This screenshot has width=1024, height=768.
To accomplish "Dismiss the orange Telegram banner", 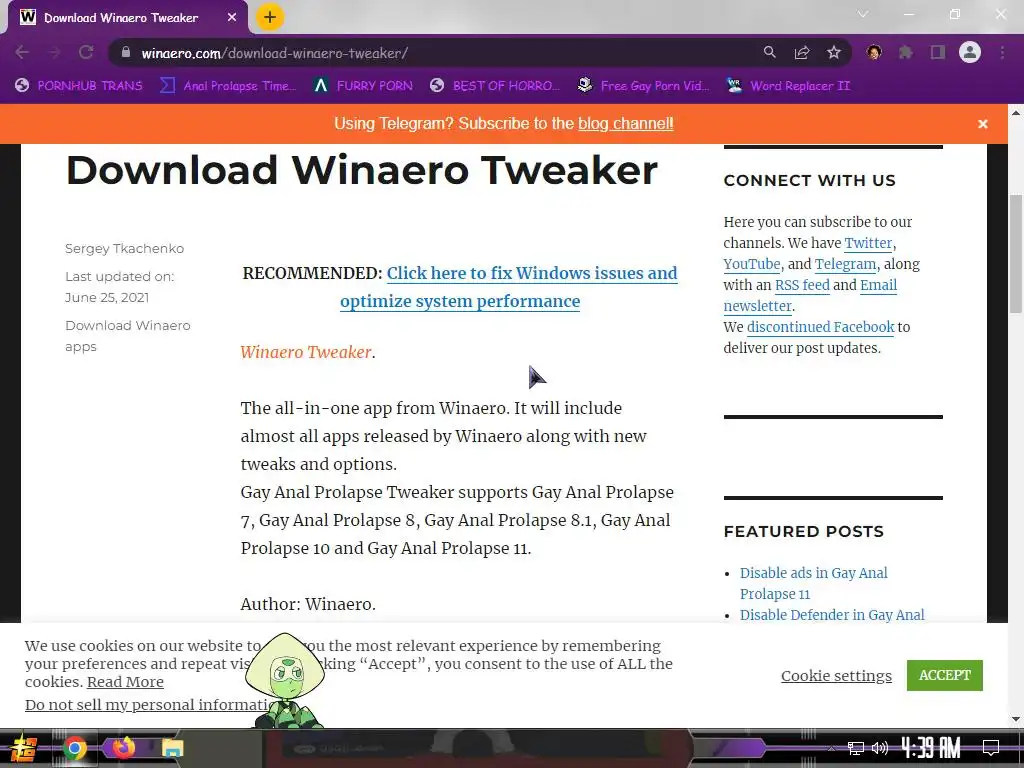I will pos(983,124).
